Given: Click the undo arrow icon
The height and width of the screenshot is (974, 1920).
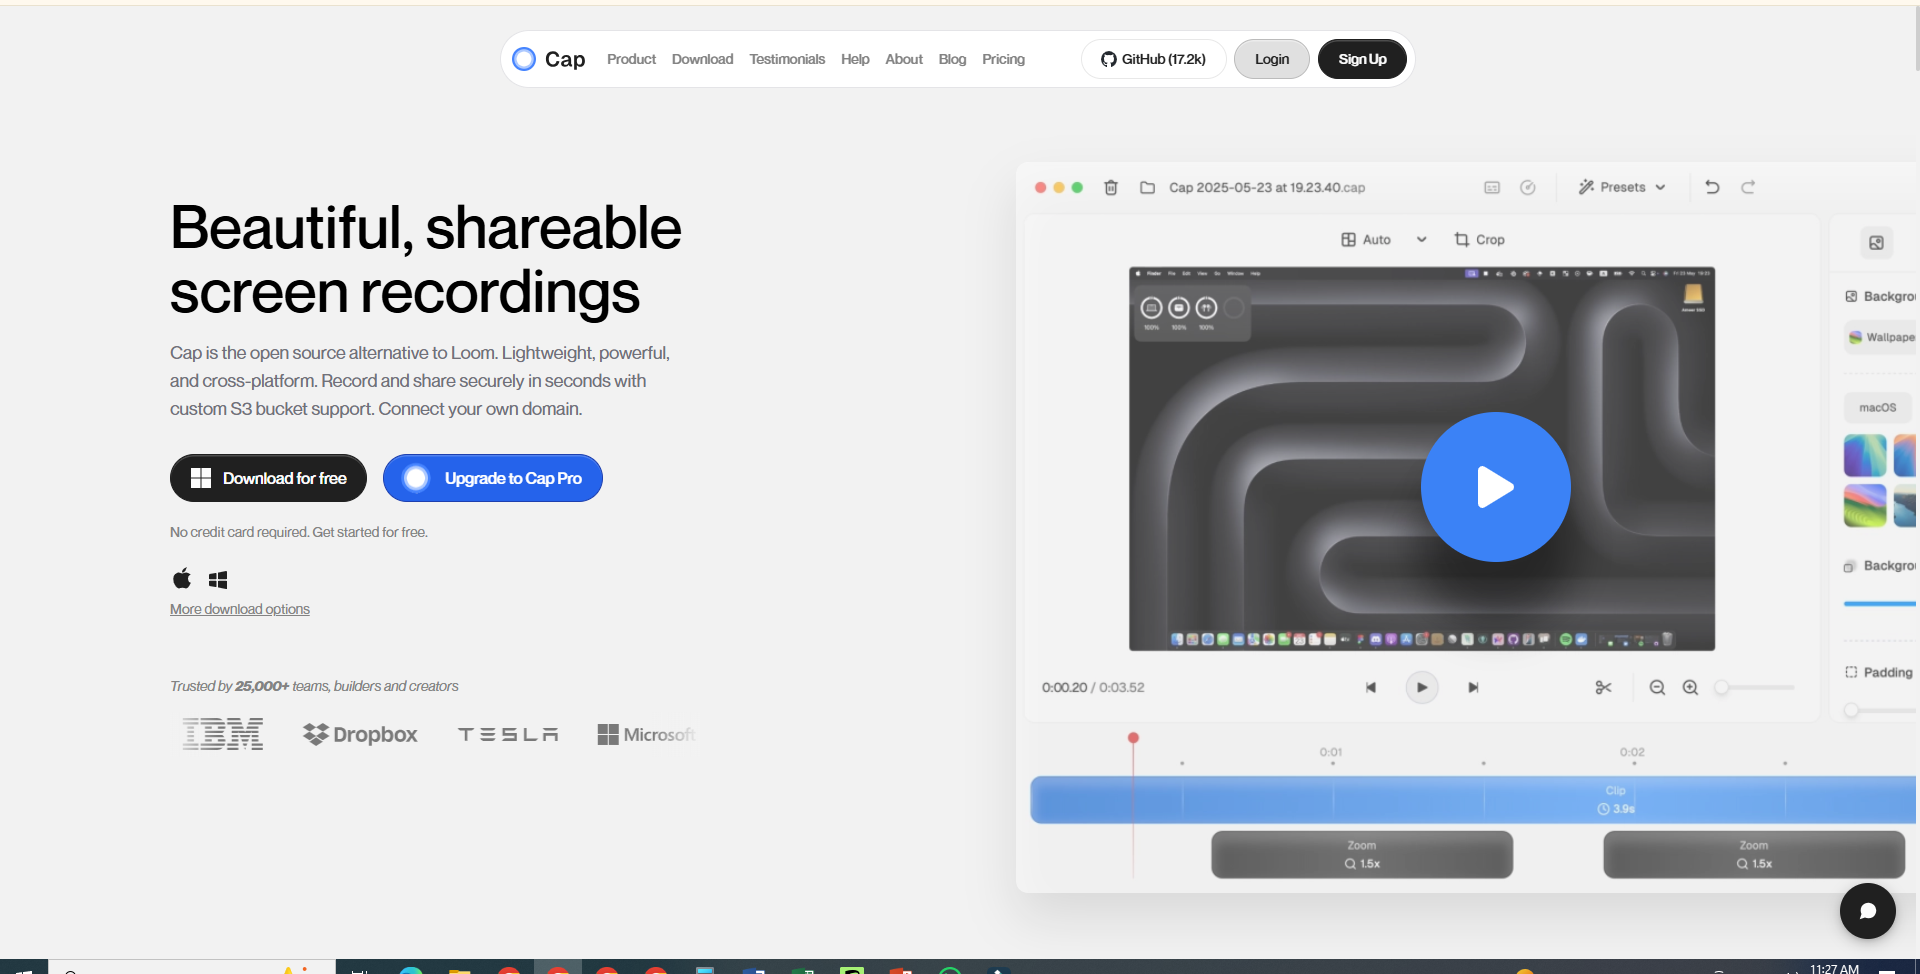Looking at the screenshot, I should coord(1712,187).
